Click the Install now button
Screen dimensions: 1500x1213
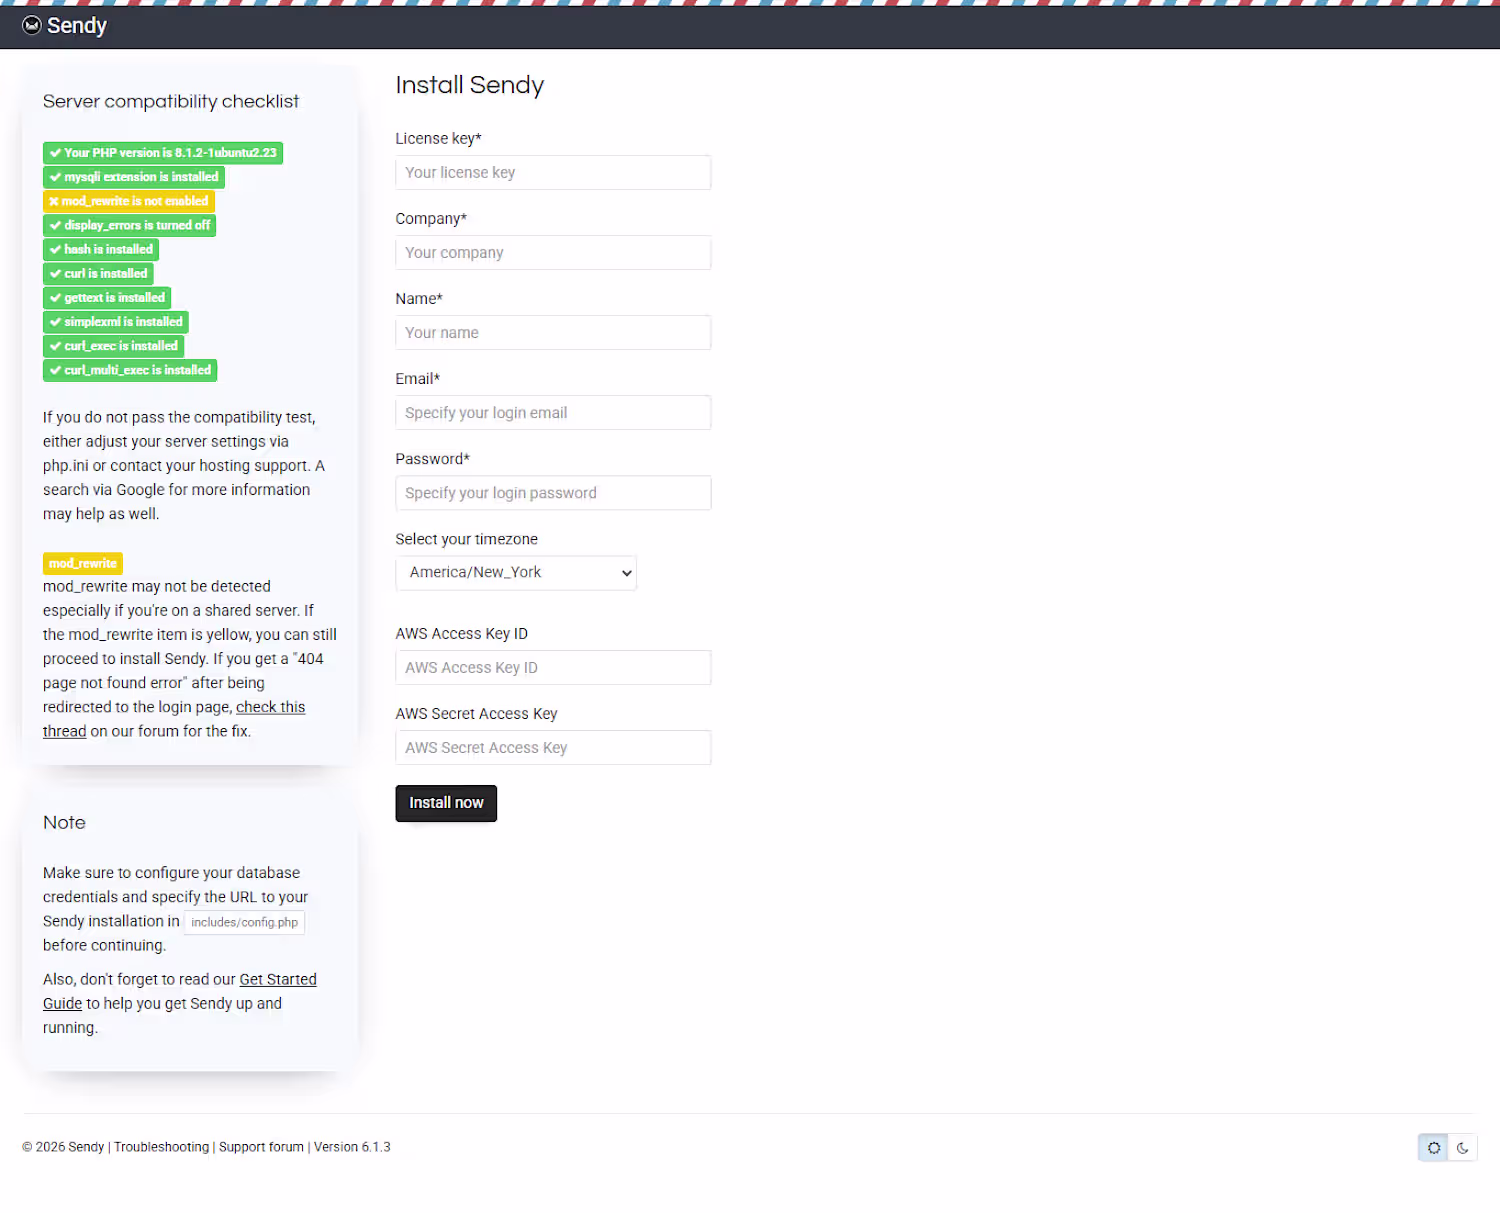(446, 803)
